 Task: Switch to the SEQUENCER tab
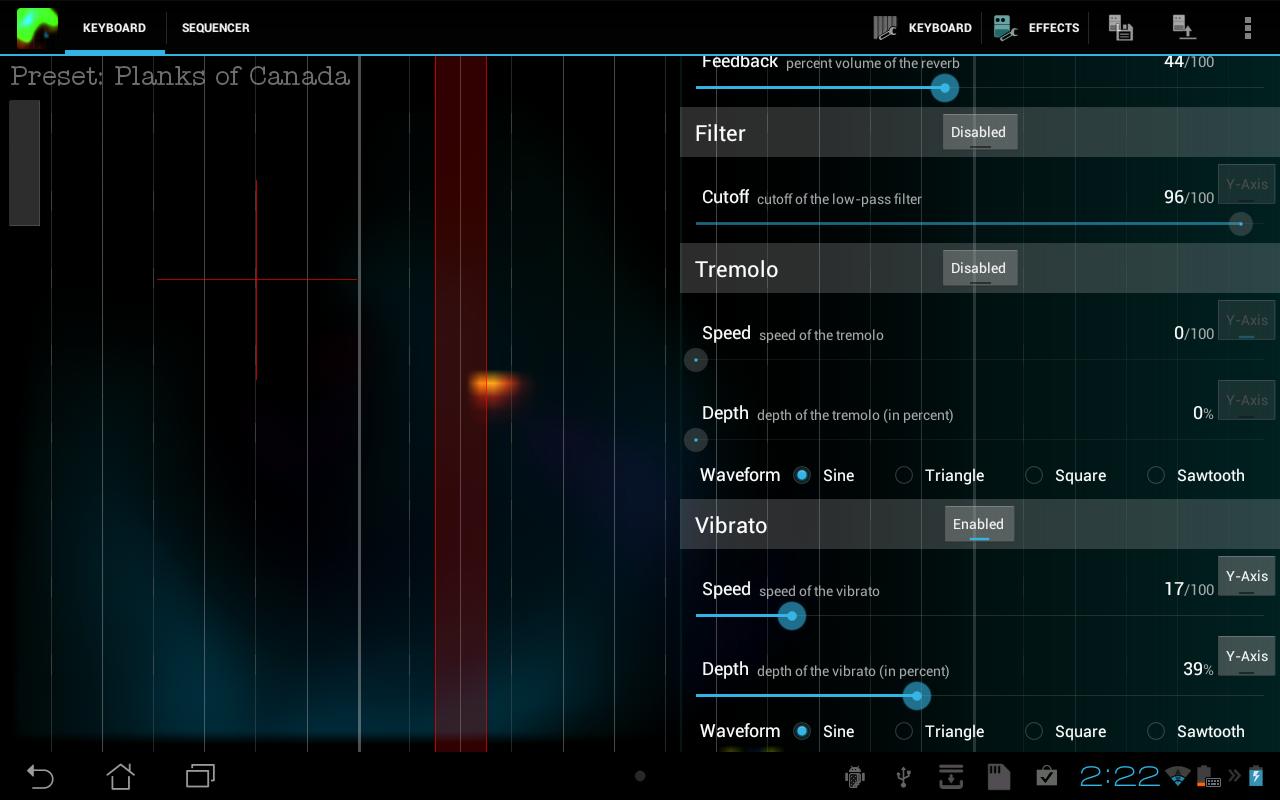tap(216, 28)
